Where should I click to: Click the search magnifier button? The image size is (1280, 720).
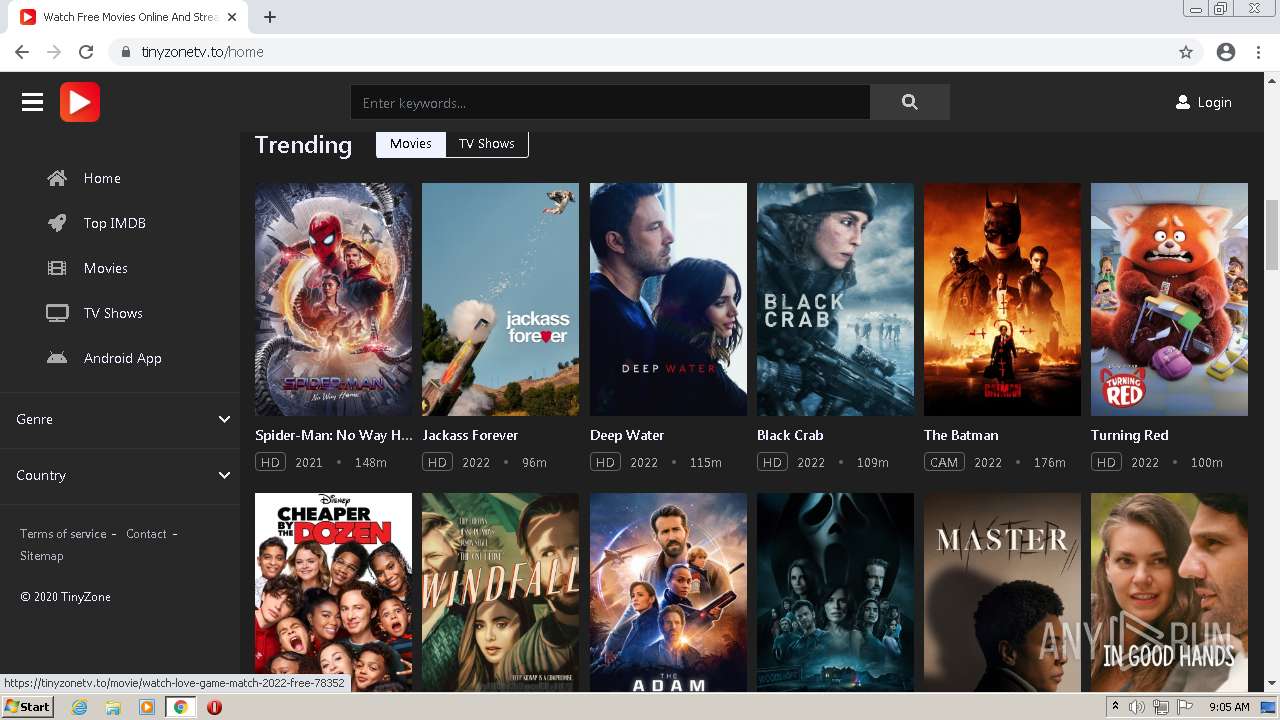(909, 102)
